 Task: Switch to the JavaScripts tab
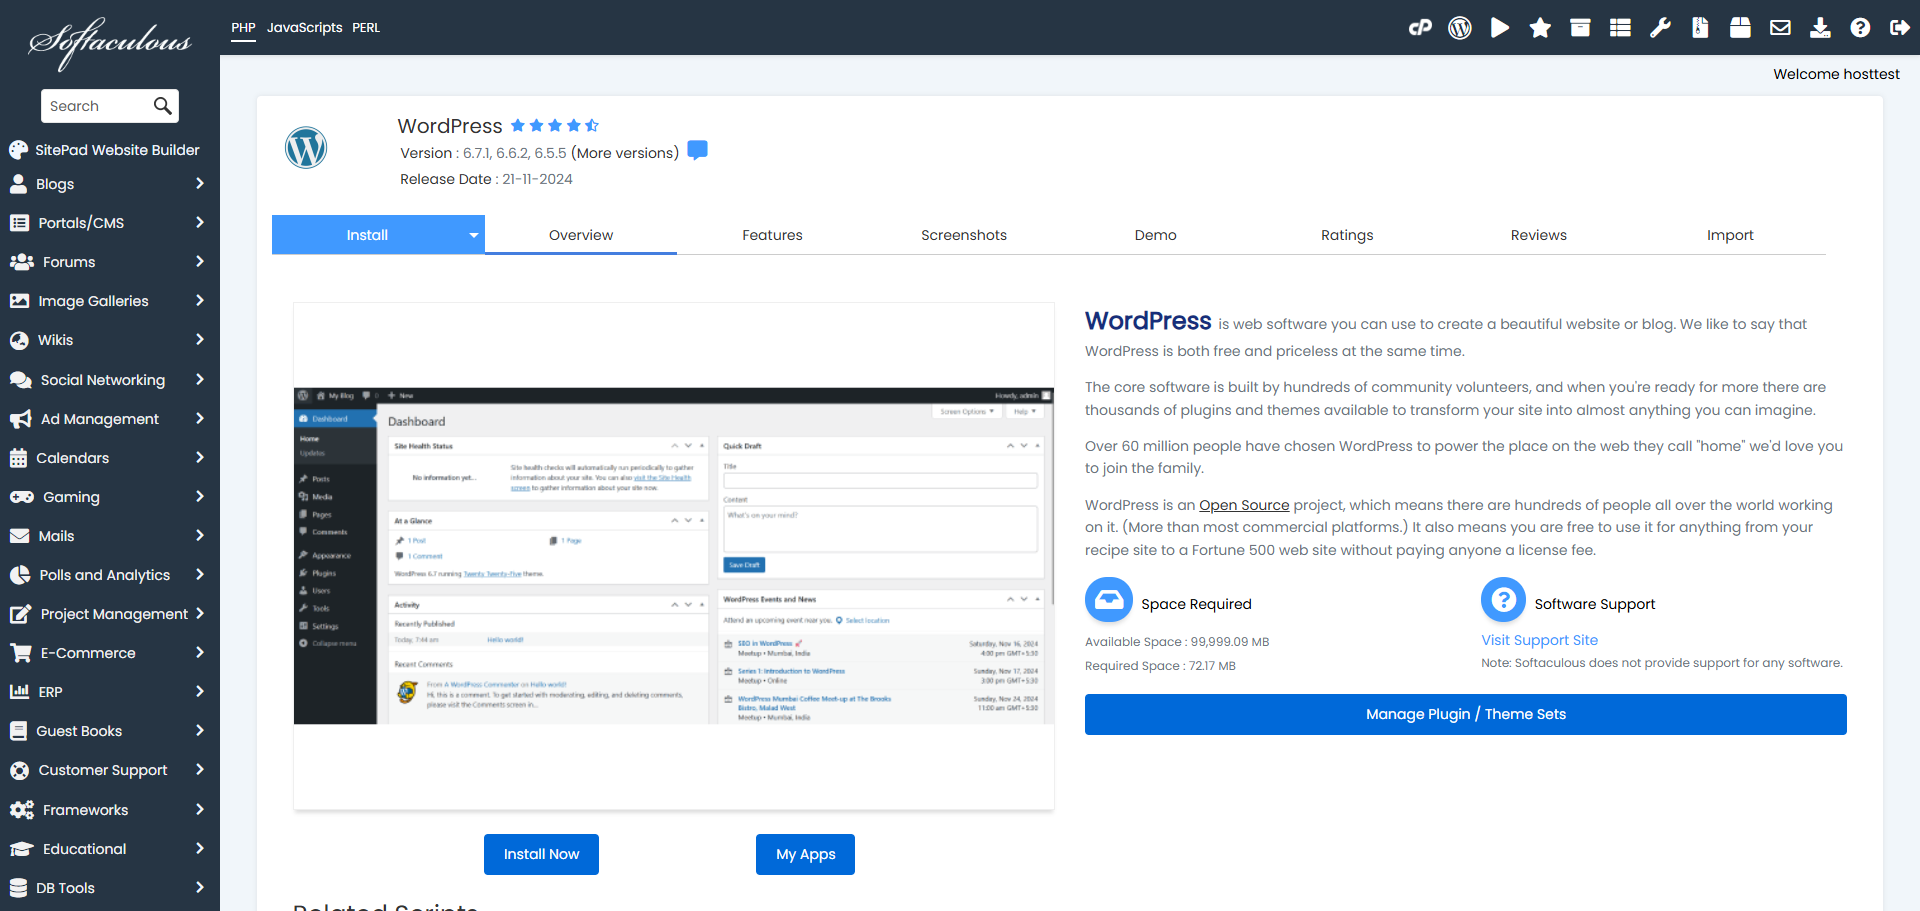coord(304,28)
